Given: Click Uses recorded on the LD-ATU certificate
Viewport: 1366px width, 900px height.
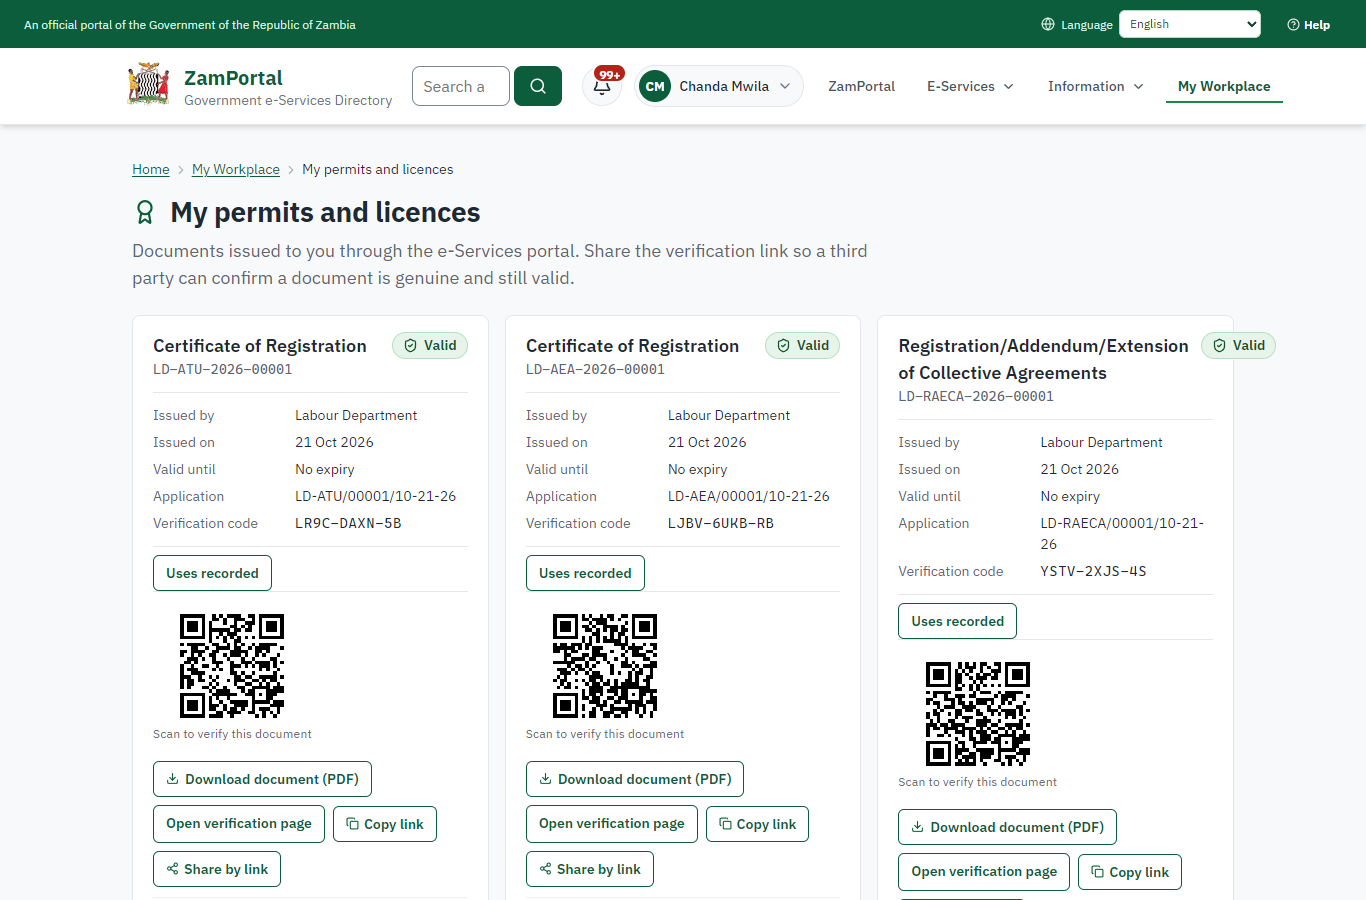Looking at the screenshot, I should point(212,573).
